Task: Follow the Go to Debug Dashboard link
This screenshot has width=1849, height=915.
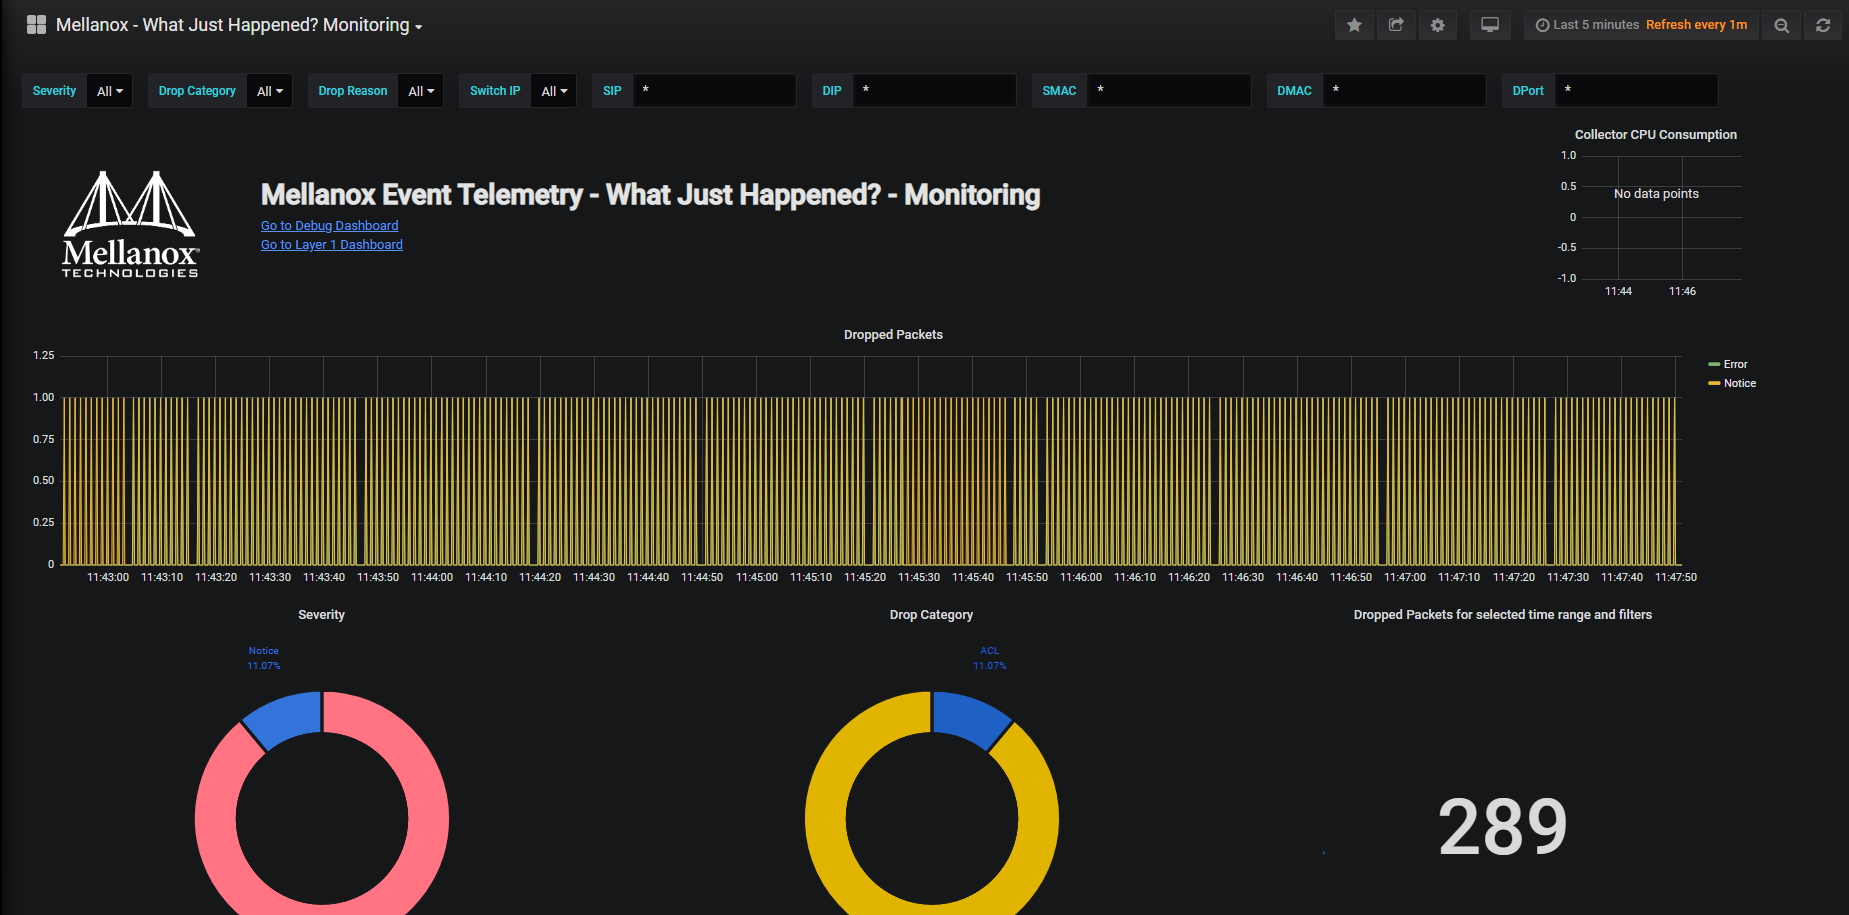Action: point(330,226)
